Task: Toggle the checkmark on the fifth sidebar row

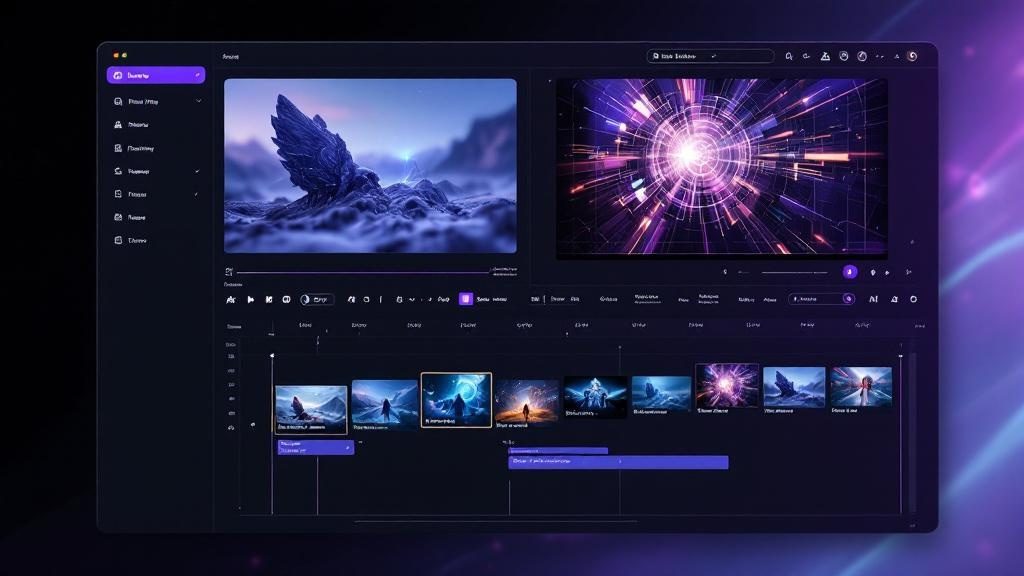Action: pyautogui.click(x=197, y=171)
